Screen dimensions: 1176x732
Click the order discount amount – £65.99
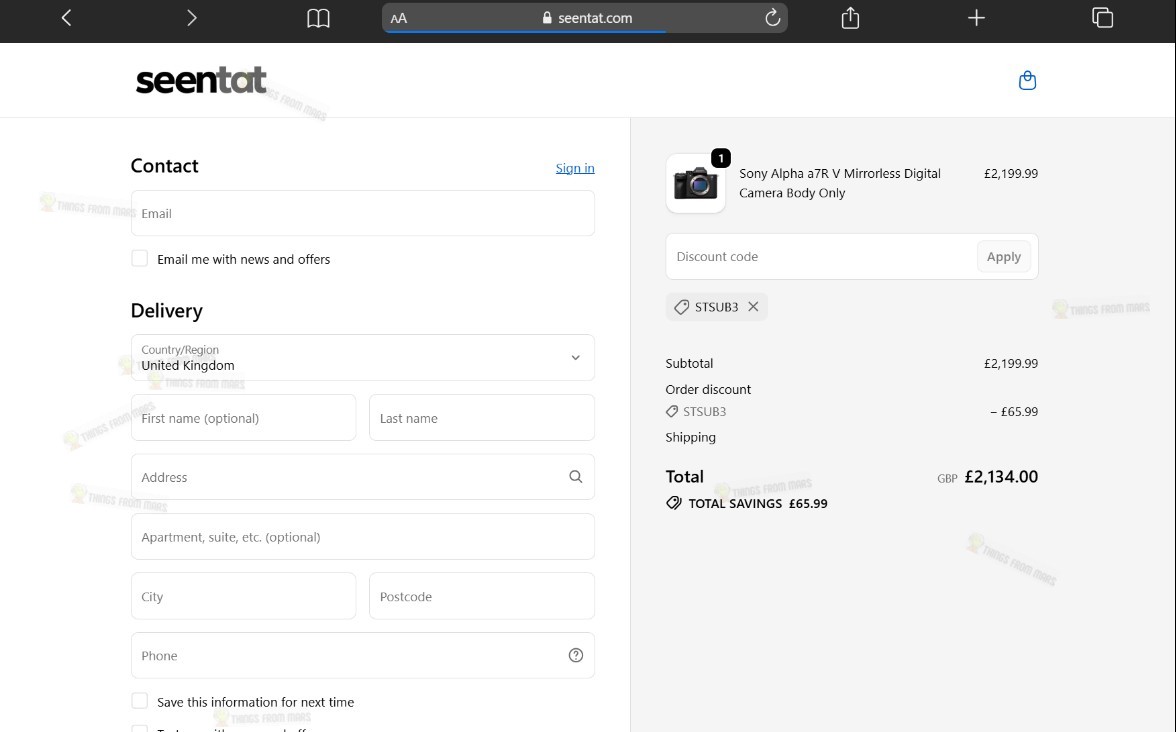pos(1013,411)
